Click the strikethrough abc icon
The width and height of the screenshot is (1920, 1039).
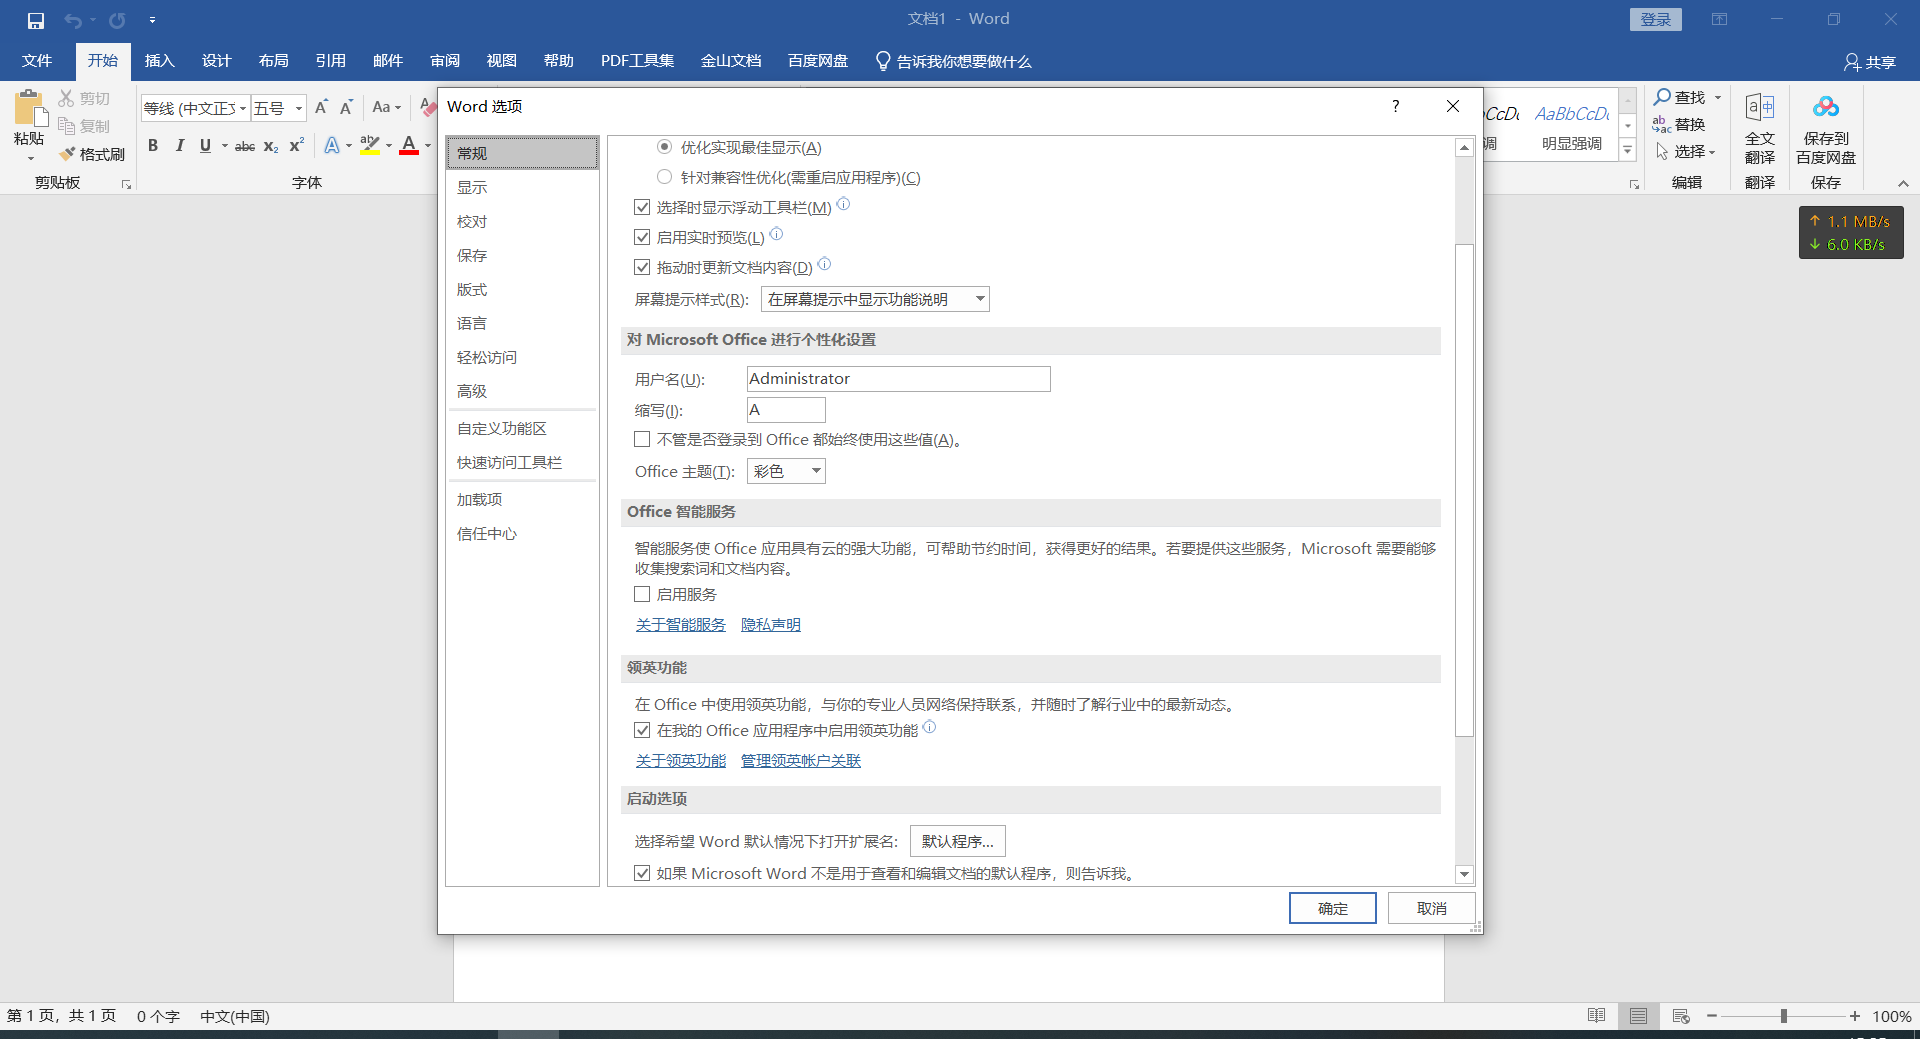point(245,146)
